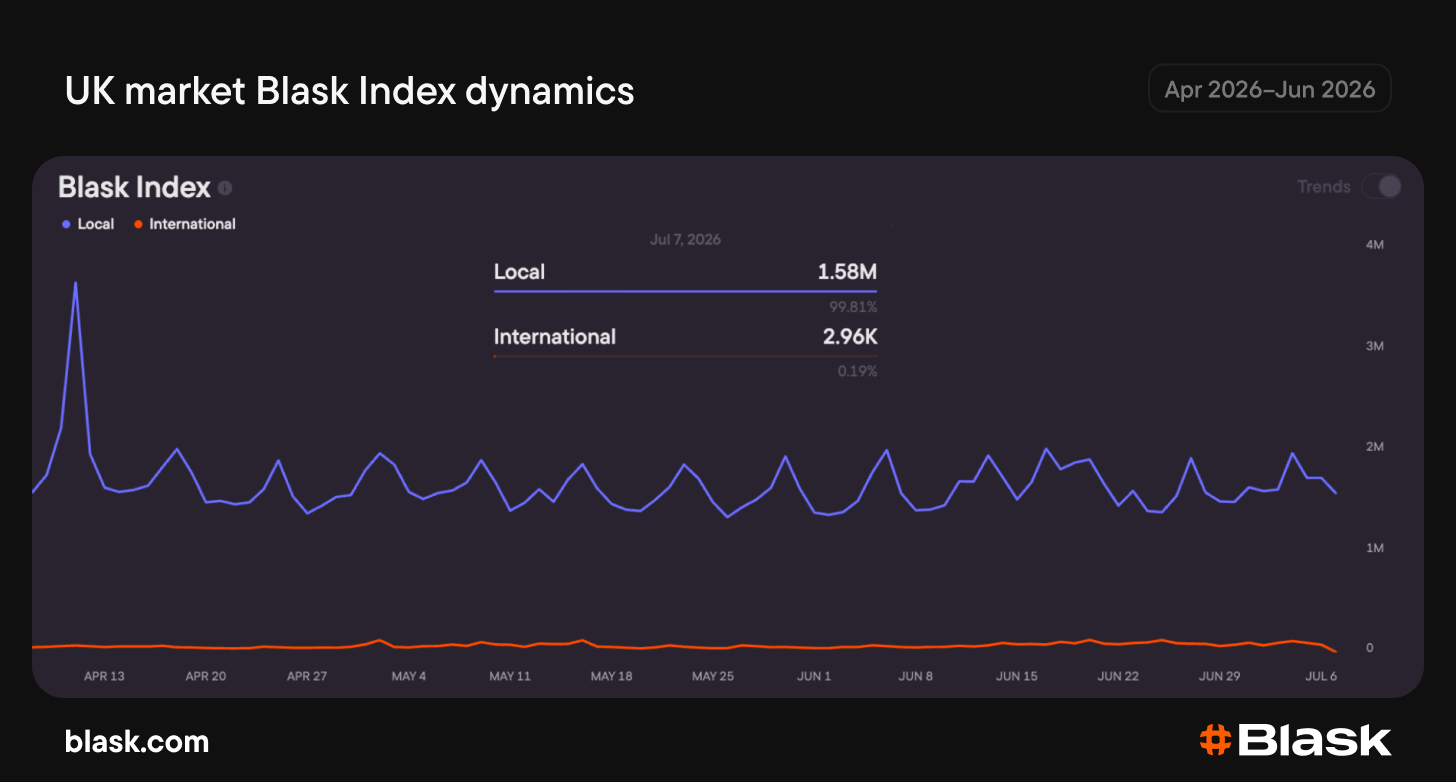Viewport: 1456px width, 782px height.
Task: Click the MAY 4 axis label
Action: pos(409,676)
